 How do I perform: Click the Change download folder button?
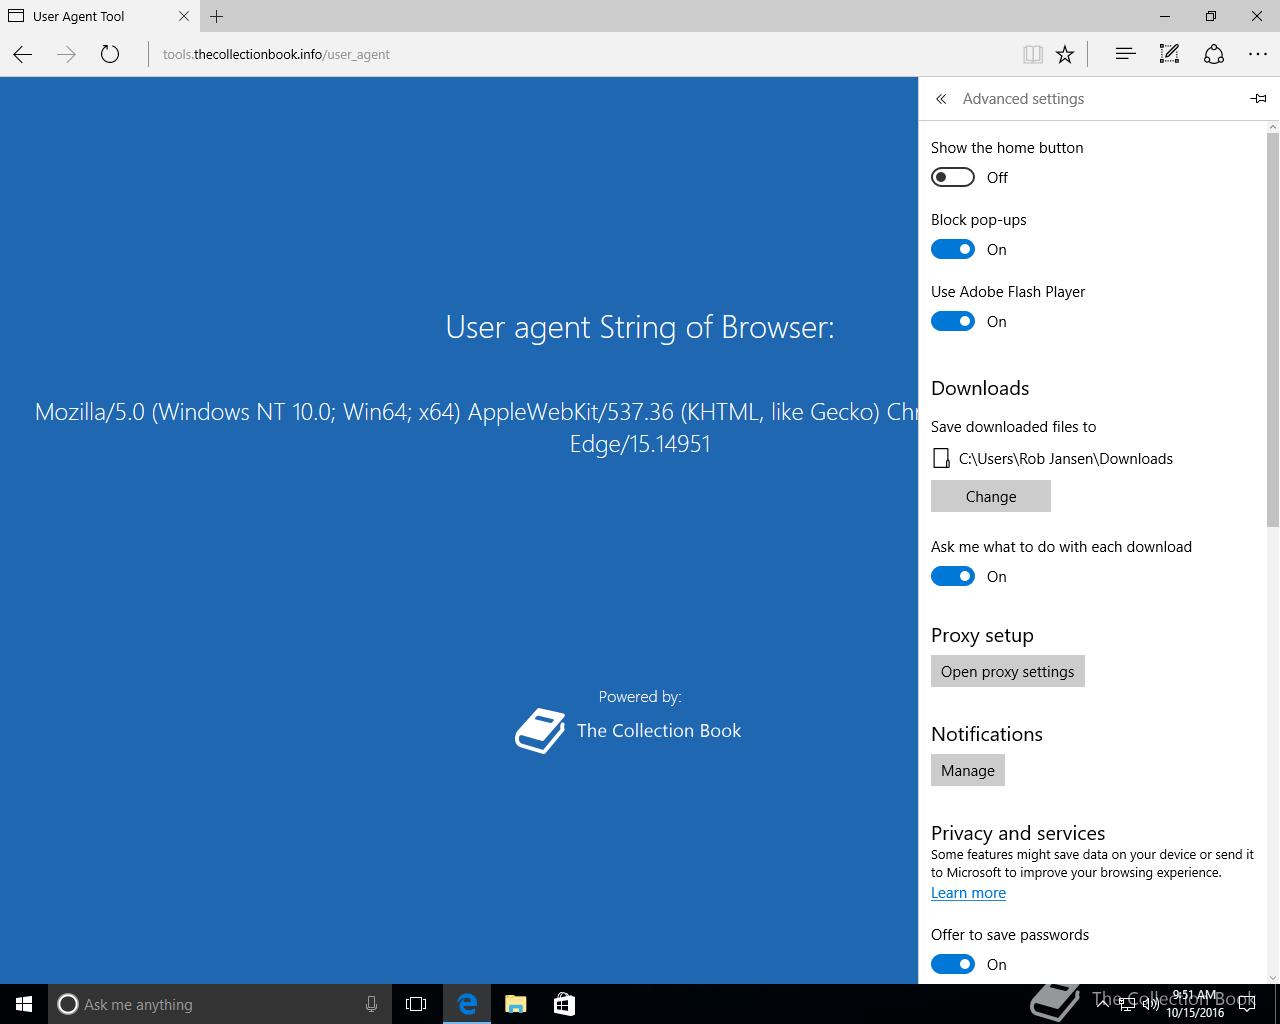pyautogui.click(x=991, y=496)
